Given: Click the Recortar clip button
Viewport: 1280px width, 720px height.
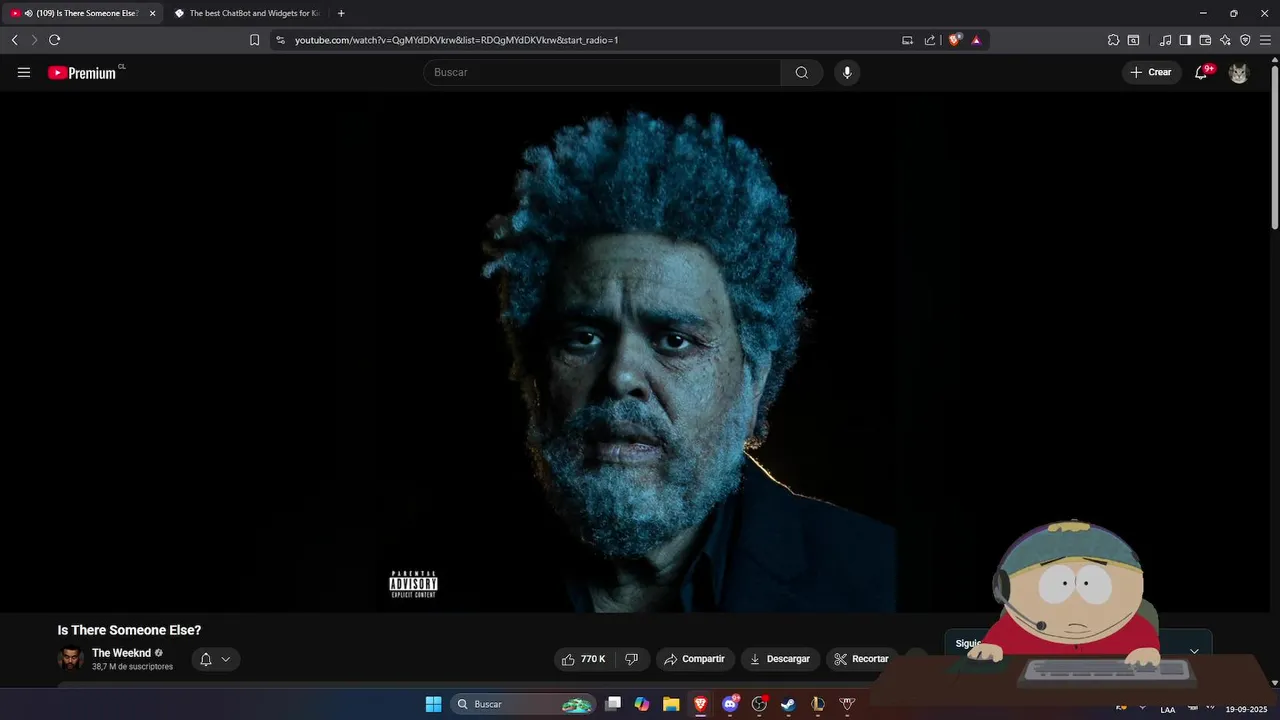Looking at the screenshot, I should pos(861,659).
